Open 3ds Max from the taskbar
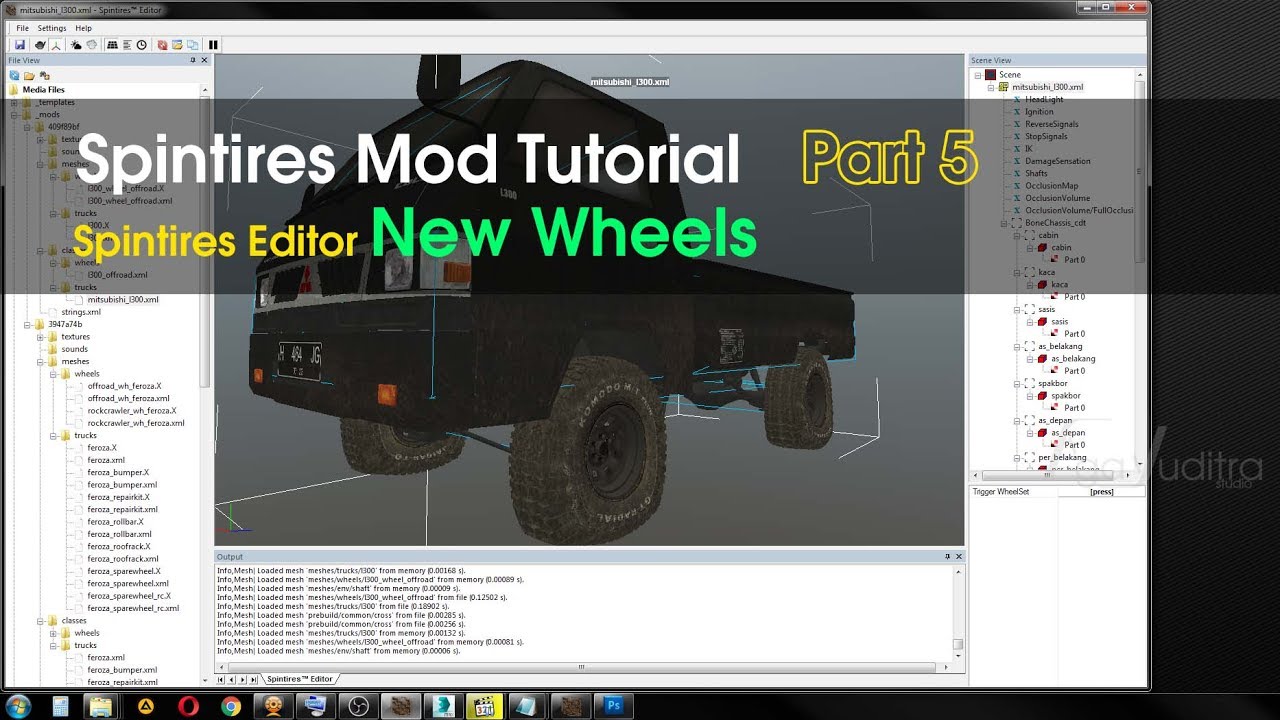1280x720 pixels. [444, 706]
